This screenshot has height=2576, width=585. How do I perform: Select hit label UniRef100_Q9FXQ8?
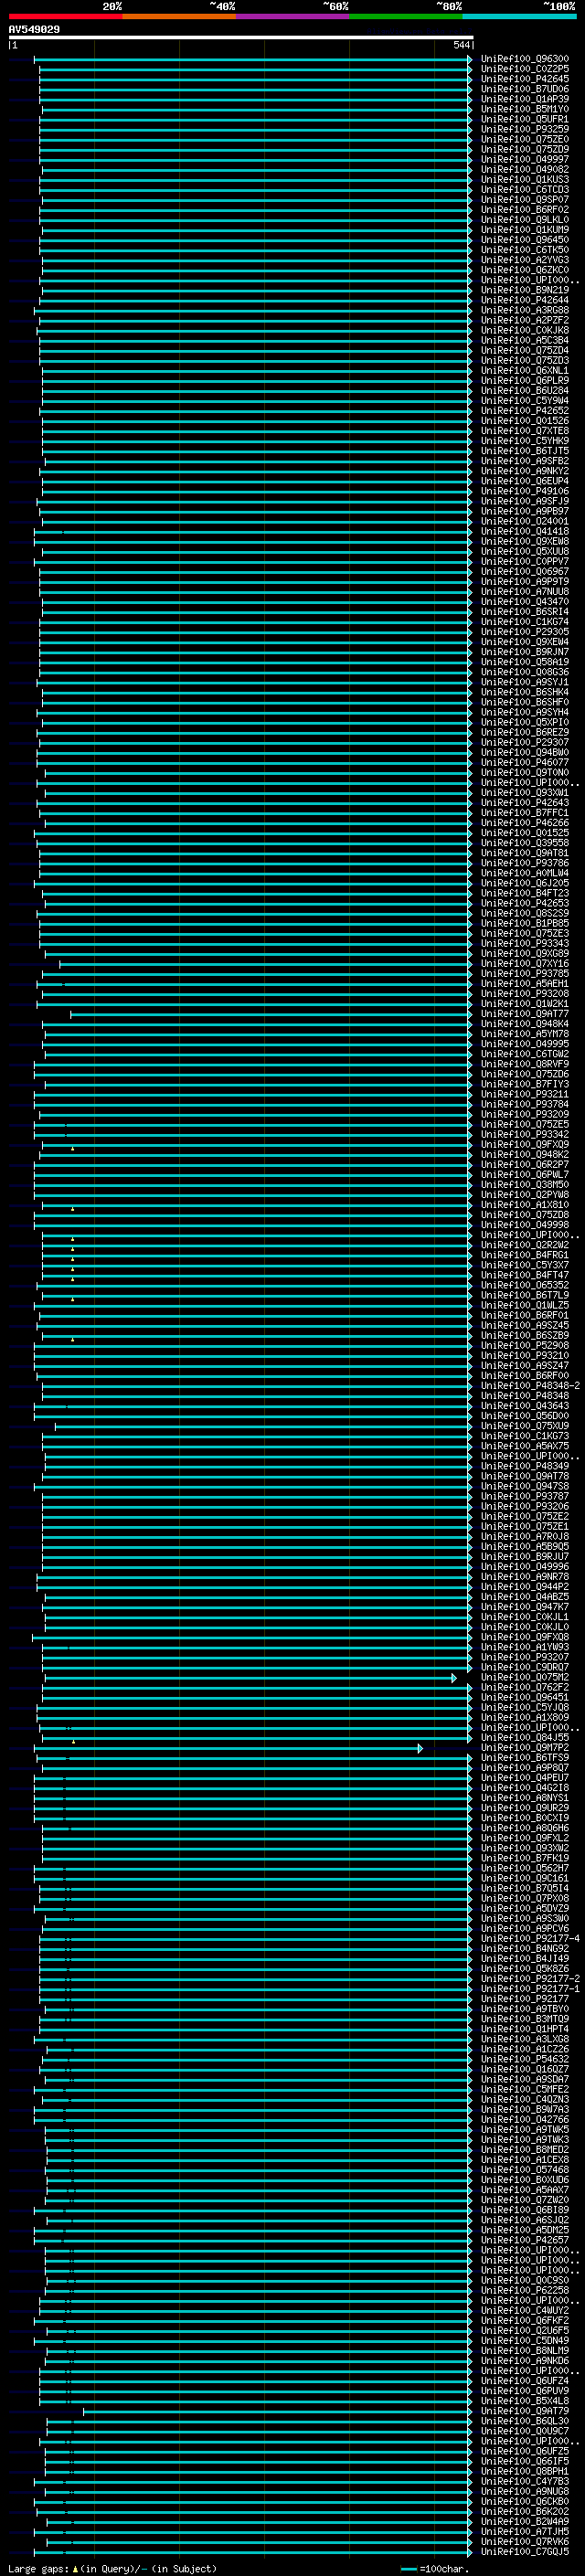pos(525,1637)
